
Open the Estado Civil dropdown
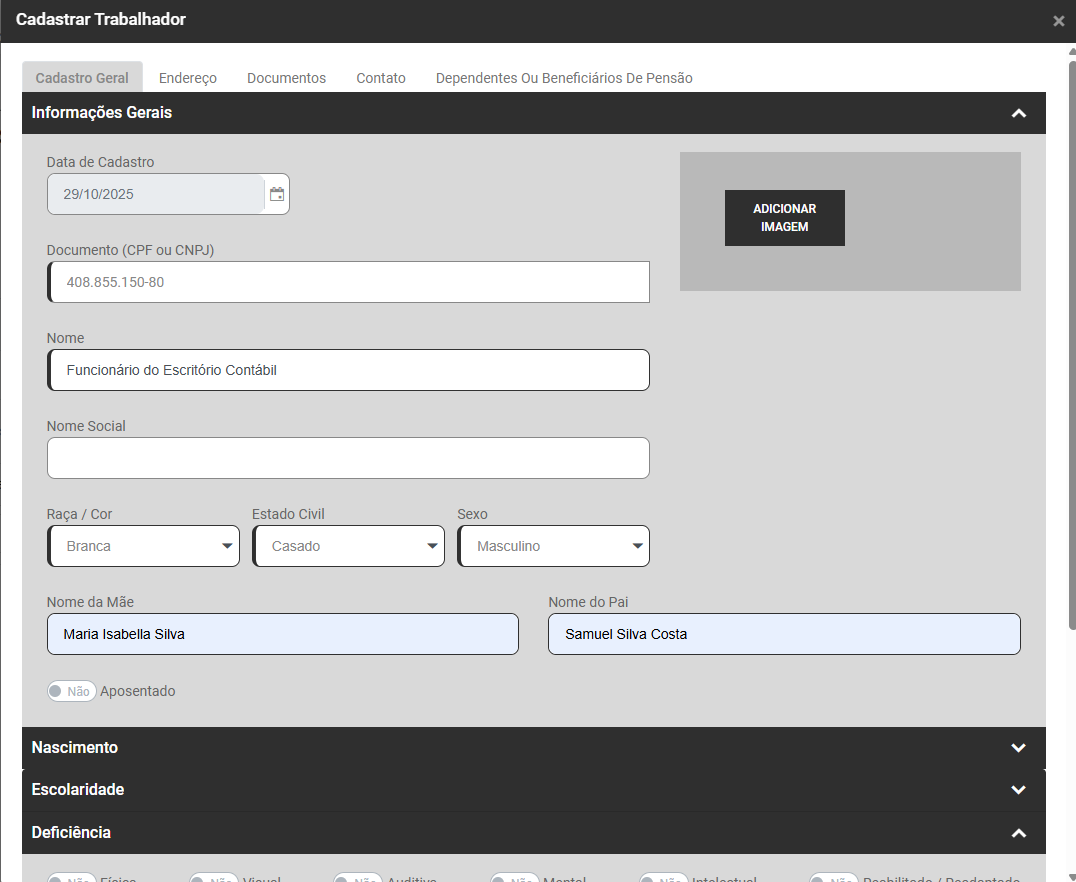click(x=349, y=546)
